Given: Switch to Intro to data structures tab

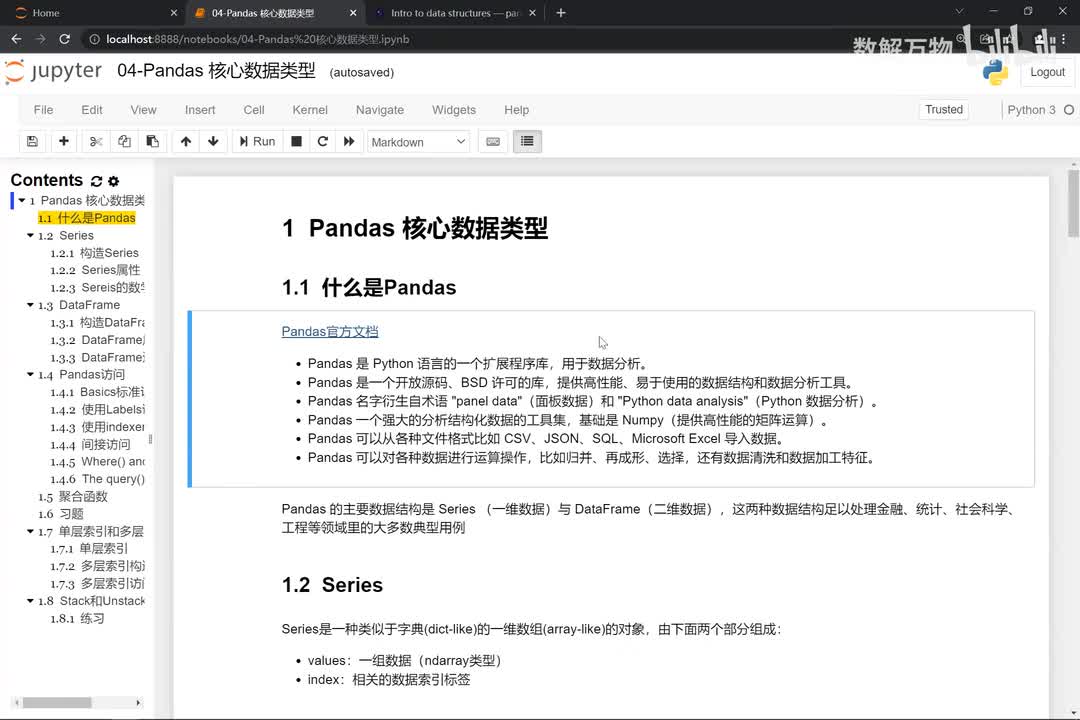Looking at the screenshot, I should [455, 13].
